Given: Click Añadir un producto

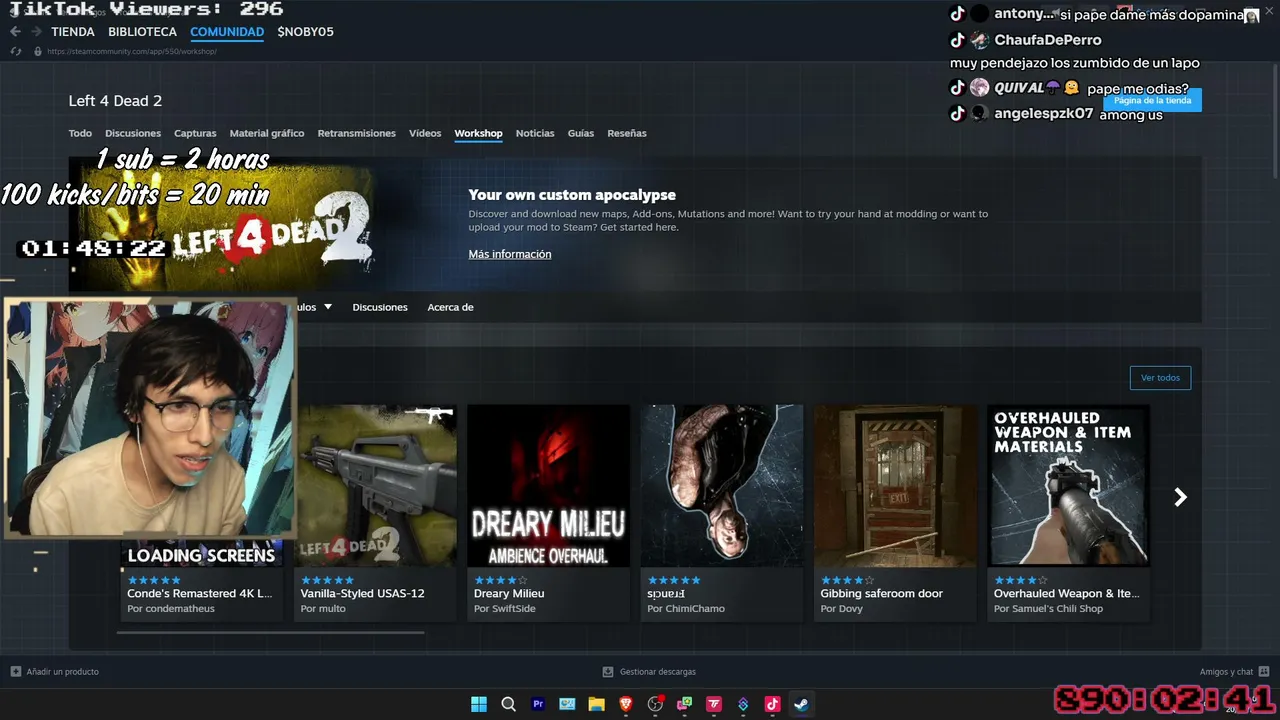Looking at the screenshot, I should coord(63,672).
